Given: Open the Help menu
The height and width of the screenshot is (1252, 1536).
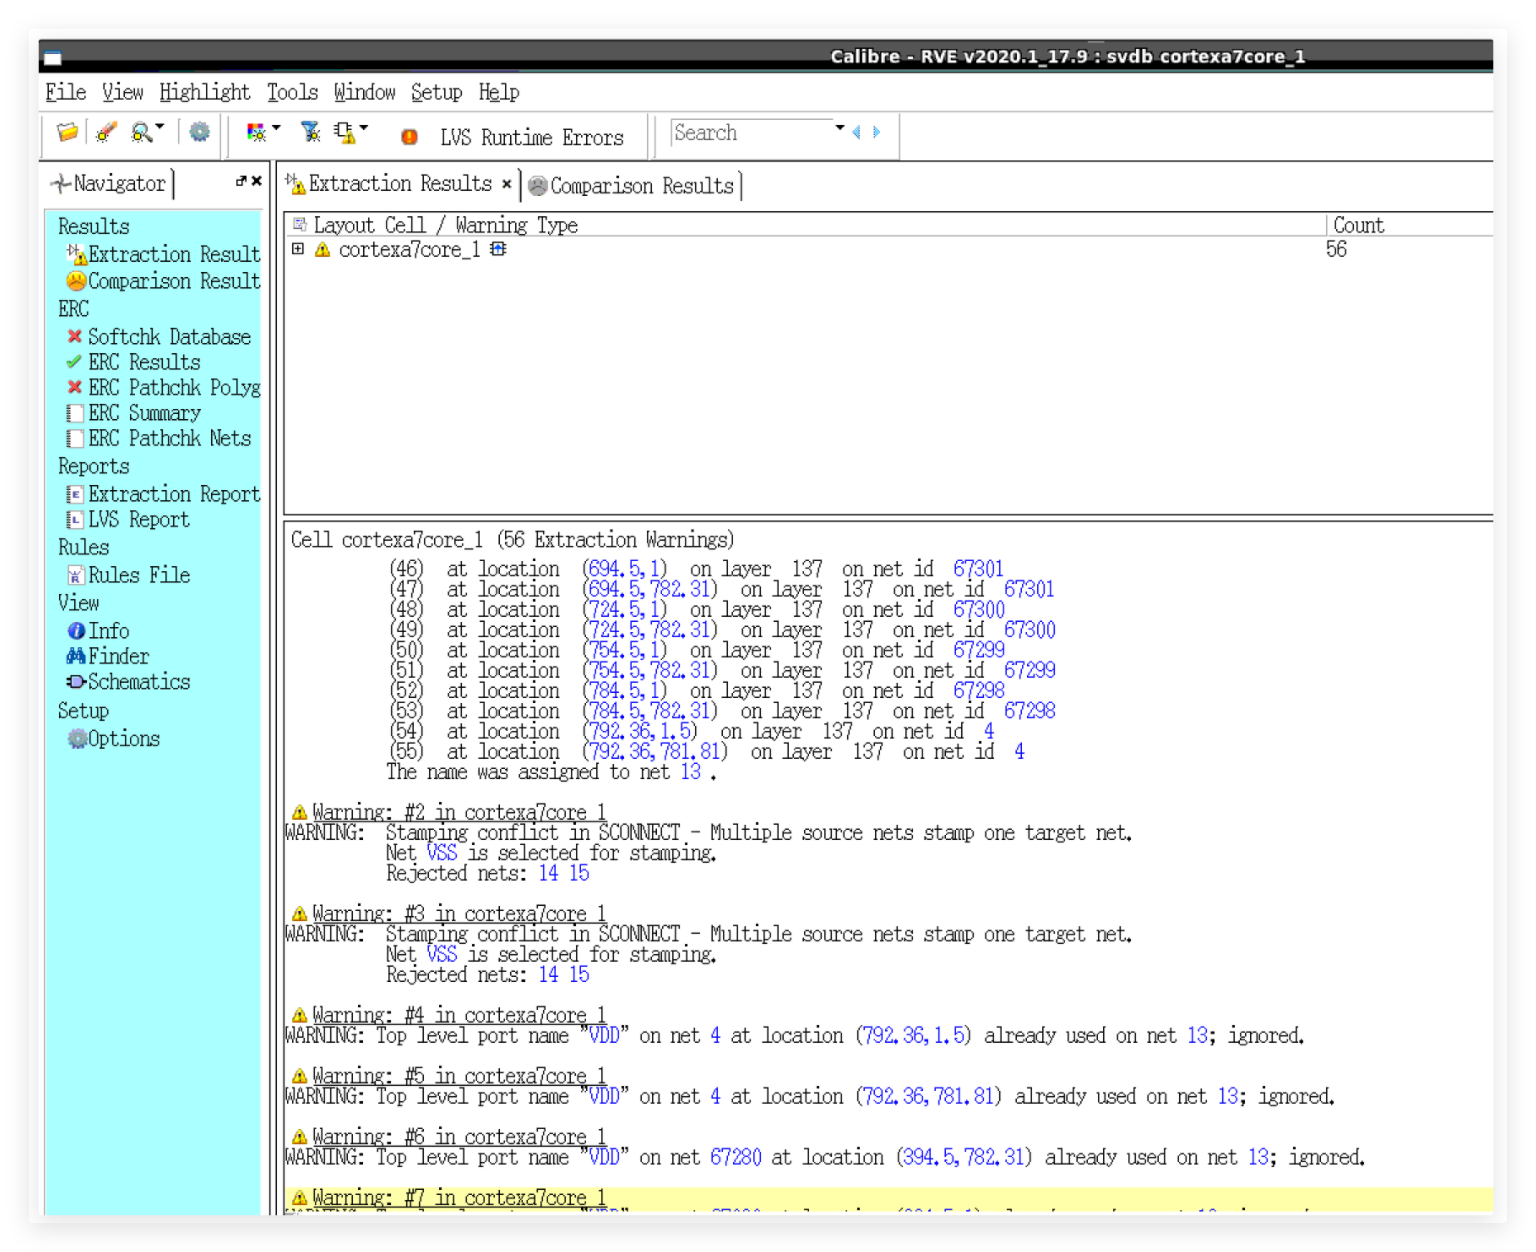Looking at the screenshot, I should tap(499, 92).
